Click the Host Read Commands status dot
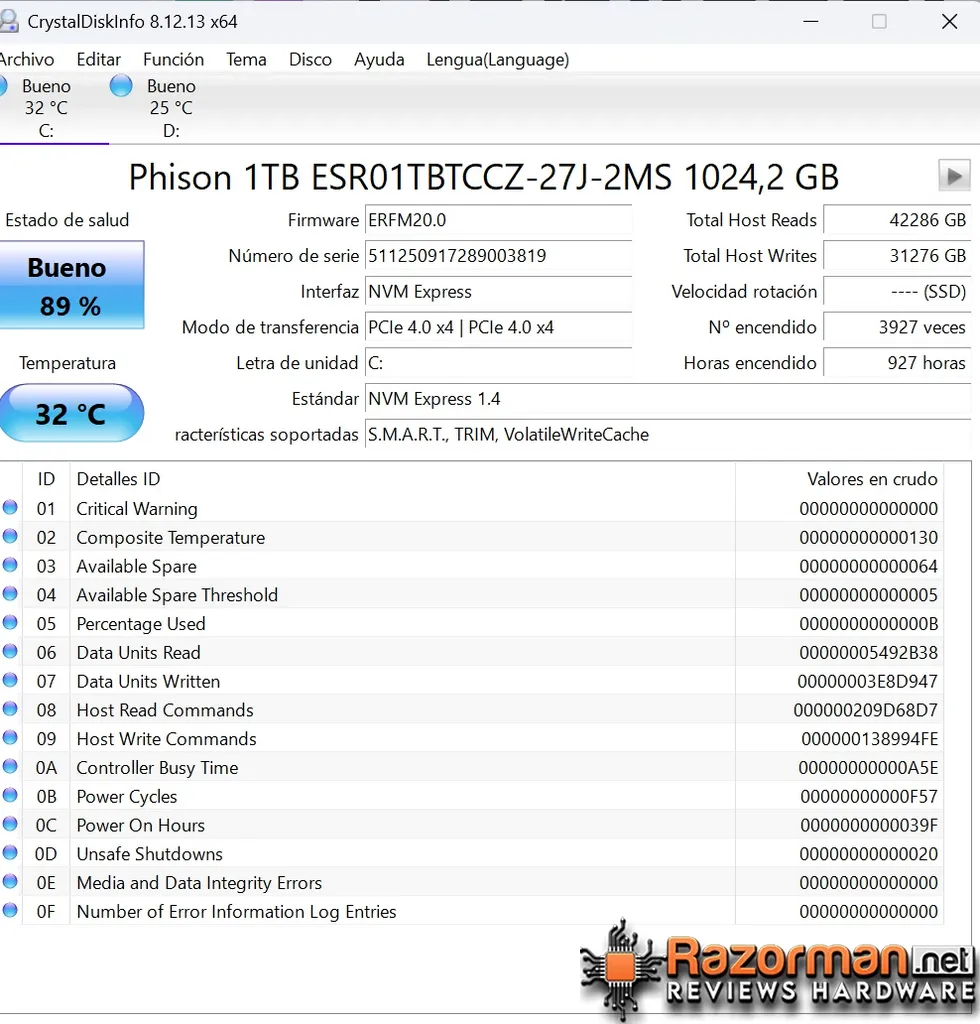This screenshot has height=1024, width=980. (x=10, y=709)
